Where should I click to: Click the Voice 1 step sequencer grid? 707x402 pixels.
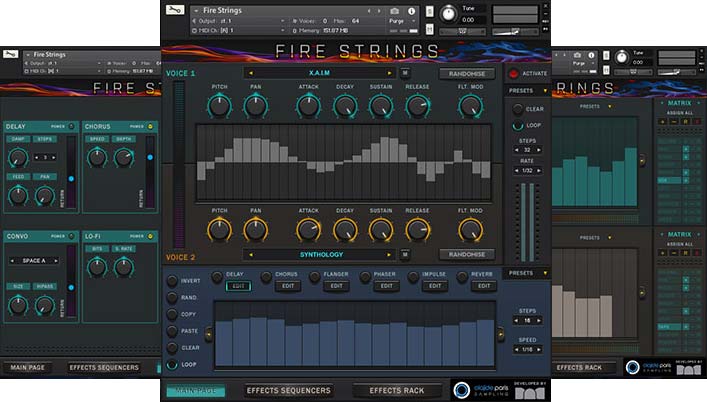point(344,162)
